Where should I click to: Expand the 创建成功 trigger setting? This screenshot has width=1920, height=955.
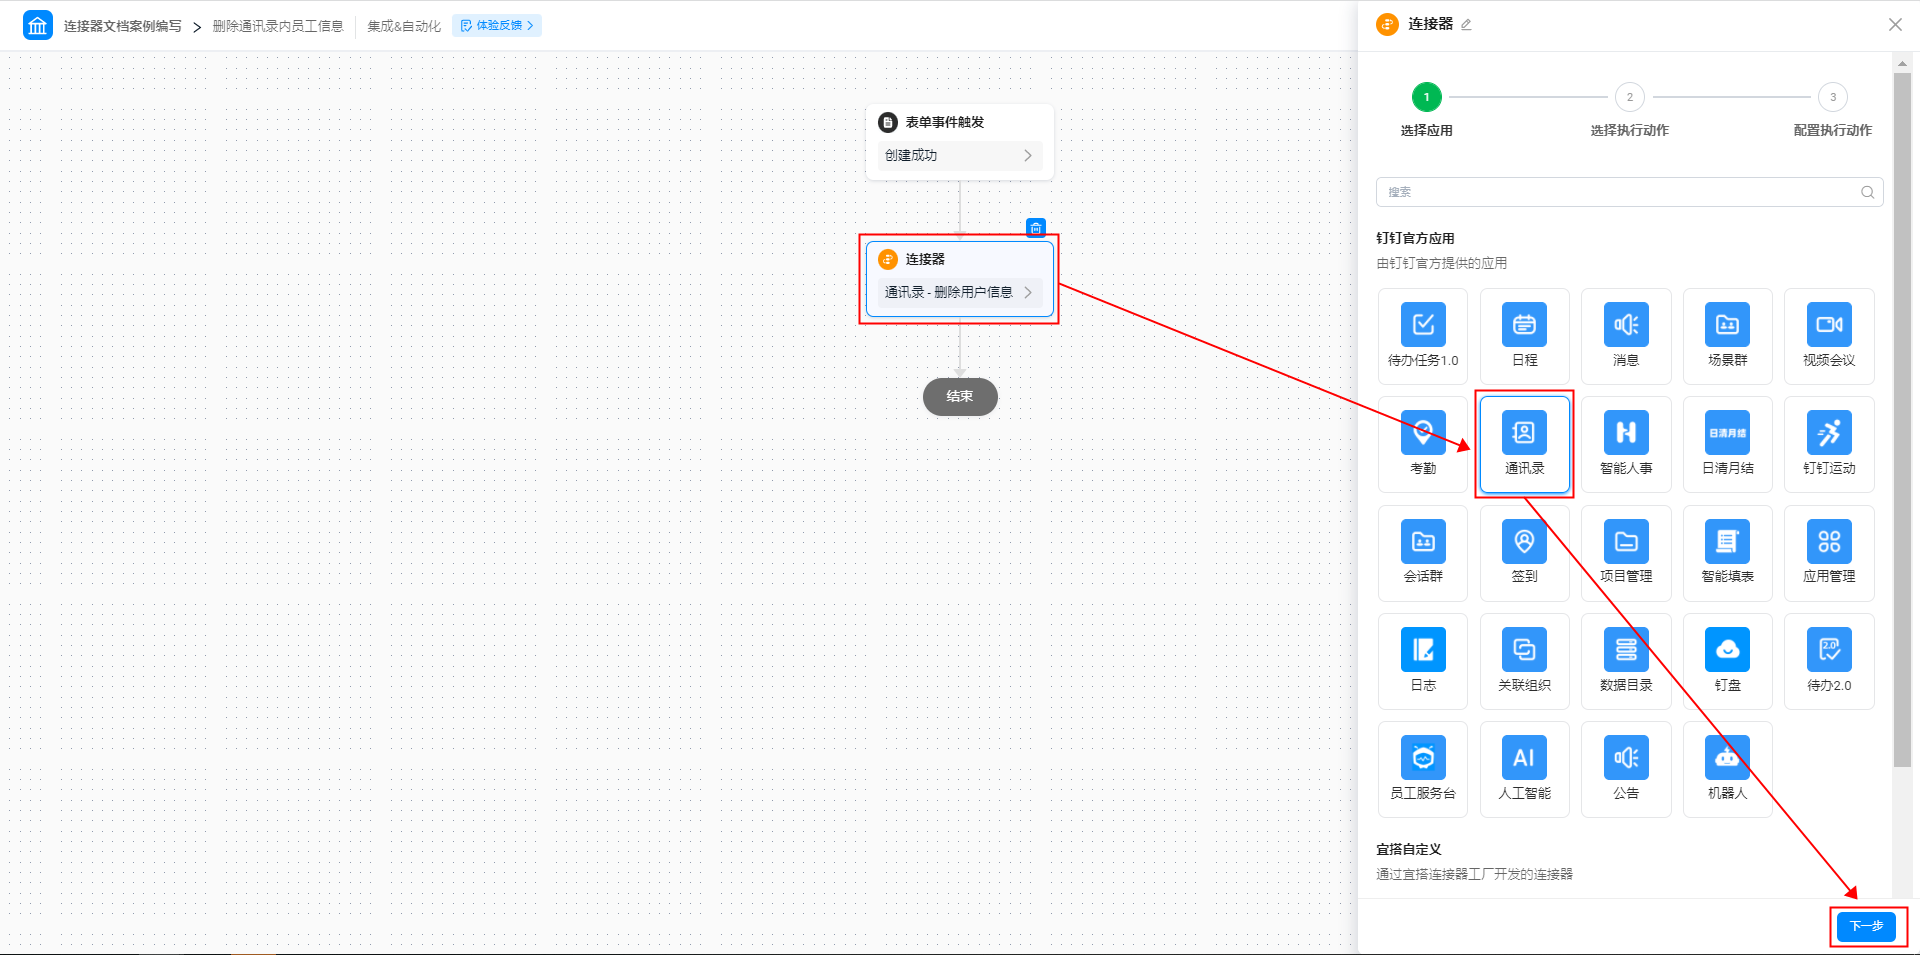[x=959, y=155]
